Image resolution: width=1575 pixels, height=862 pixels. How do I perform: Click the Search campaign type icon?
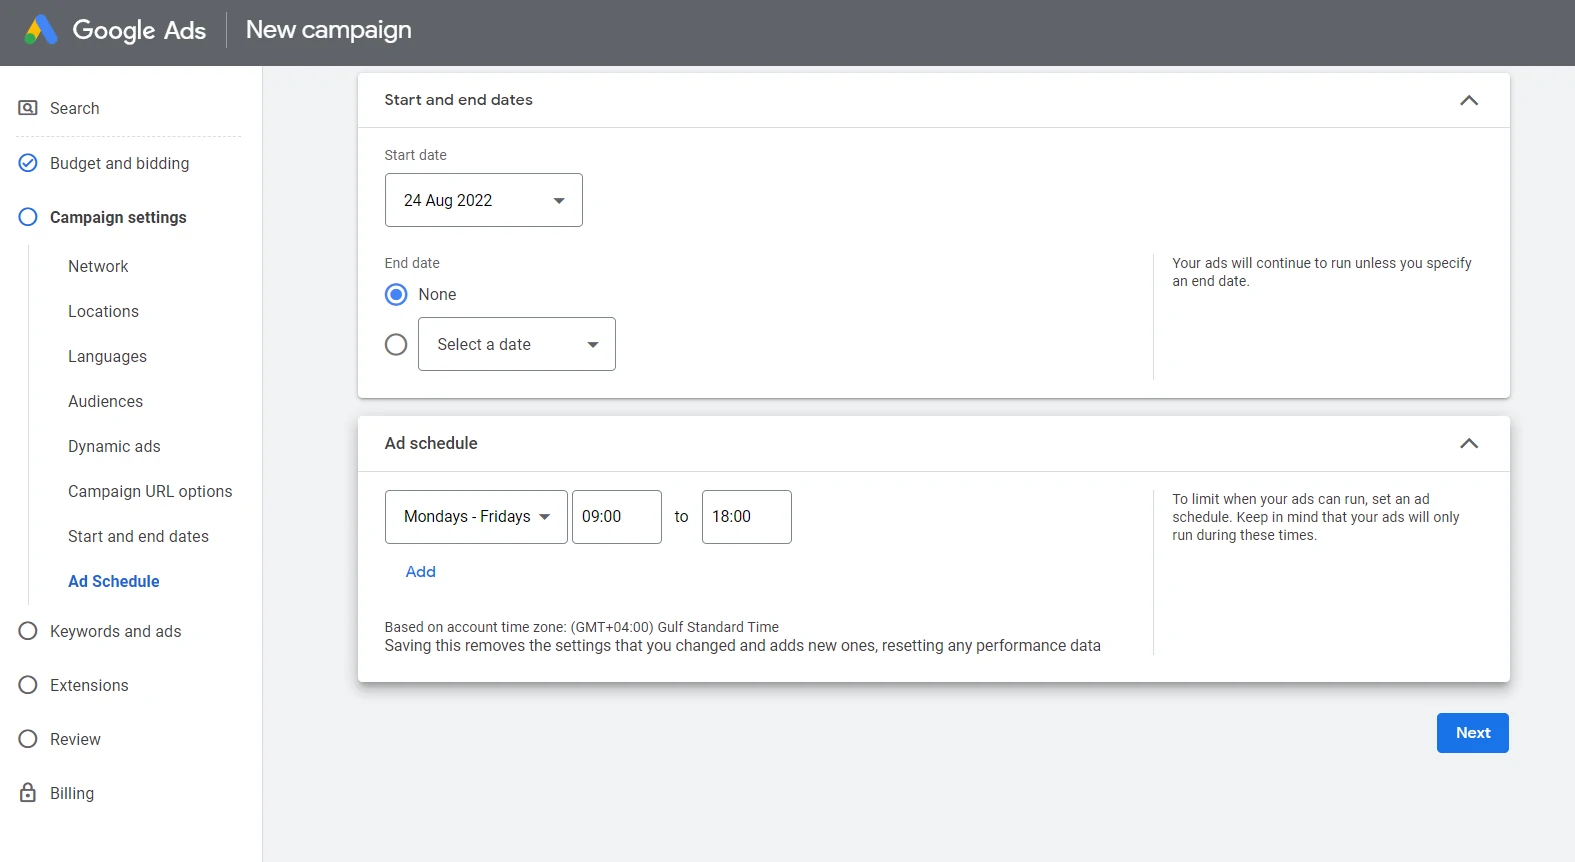(28, 108)
